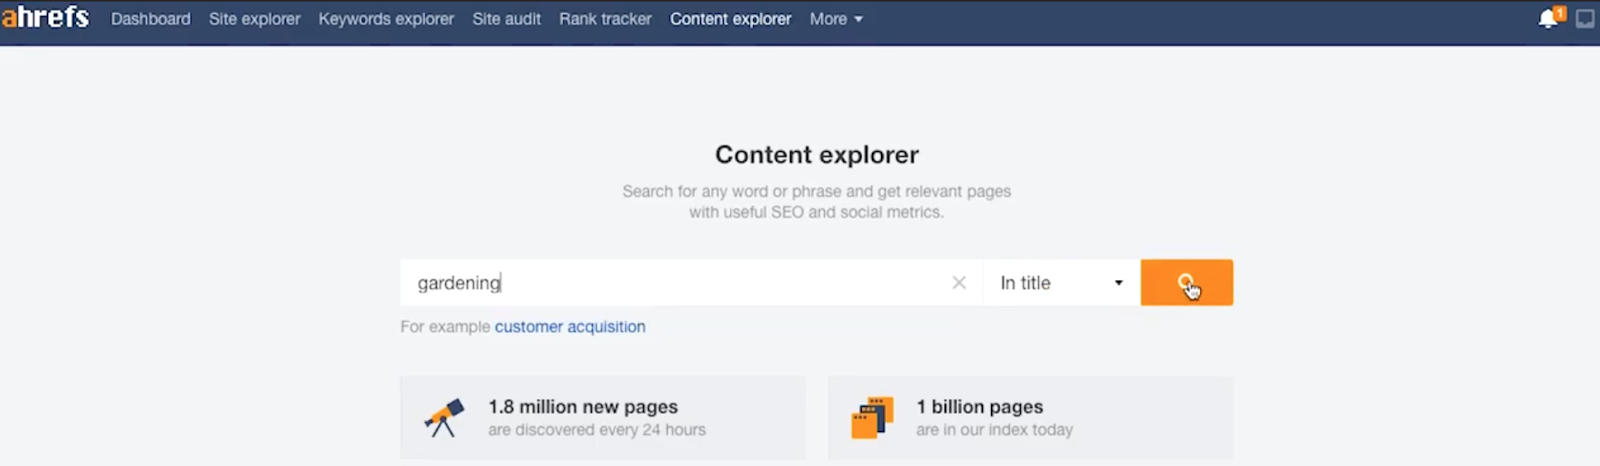Click the customer acquisition example link
Viewport: 1600px width, 466px height.
pos(570,327)
